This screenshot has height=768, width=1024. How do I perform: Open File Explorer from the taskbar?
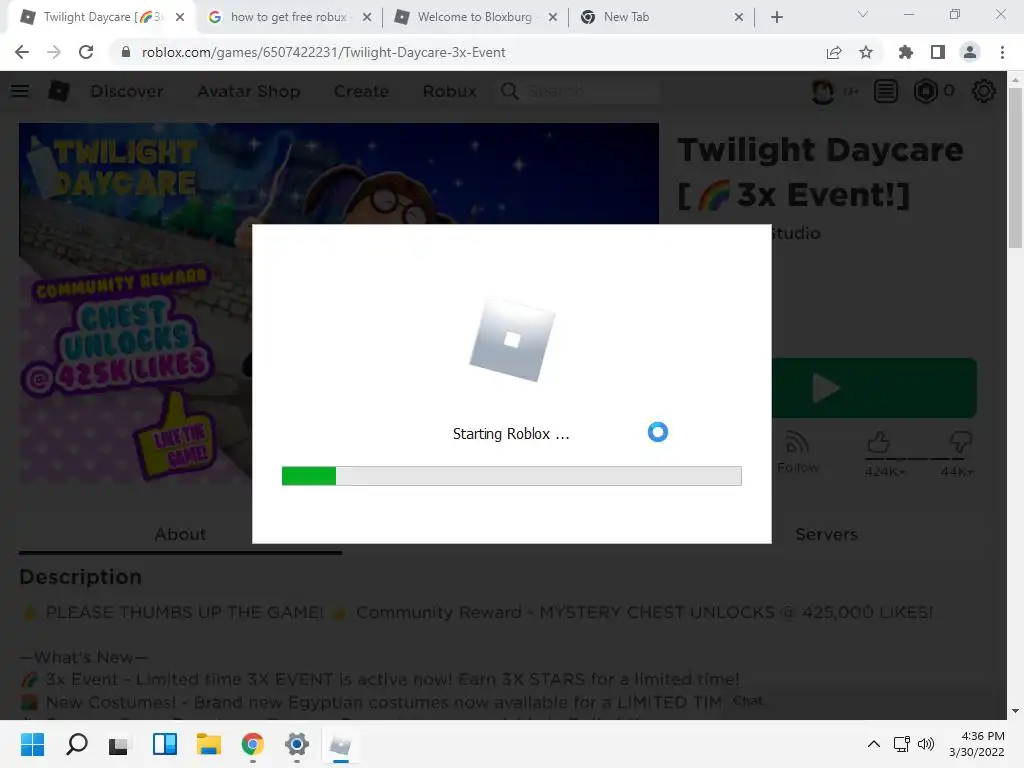pyautogui.click(x=209, y=744)
